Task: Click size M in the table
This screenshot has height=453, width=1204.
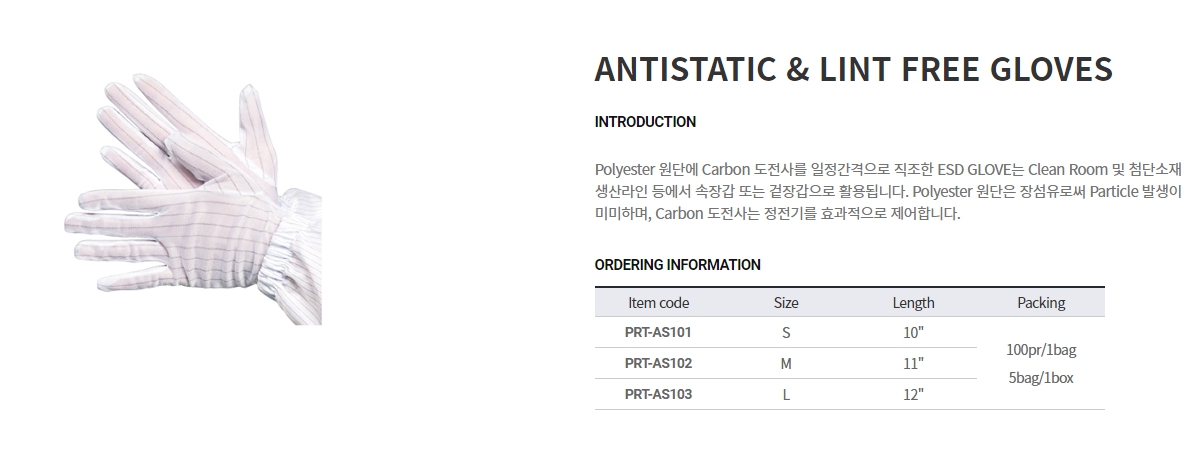Action: pos(786,364)
